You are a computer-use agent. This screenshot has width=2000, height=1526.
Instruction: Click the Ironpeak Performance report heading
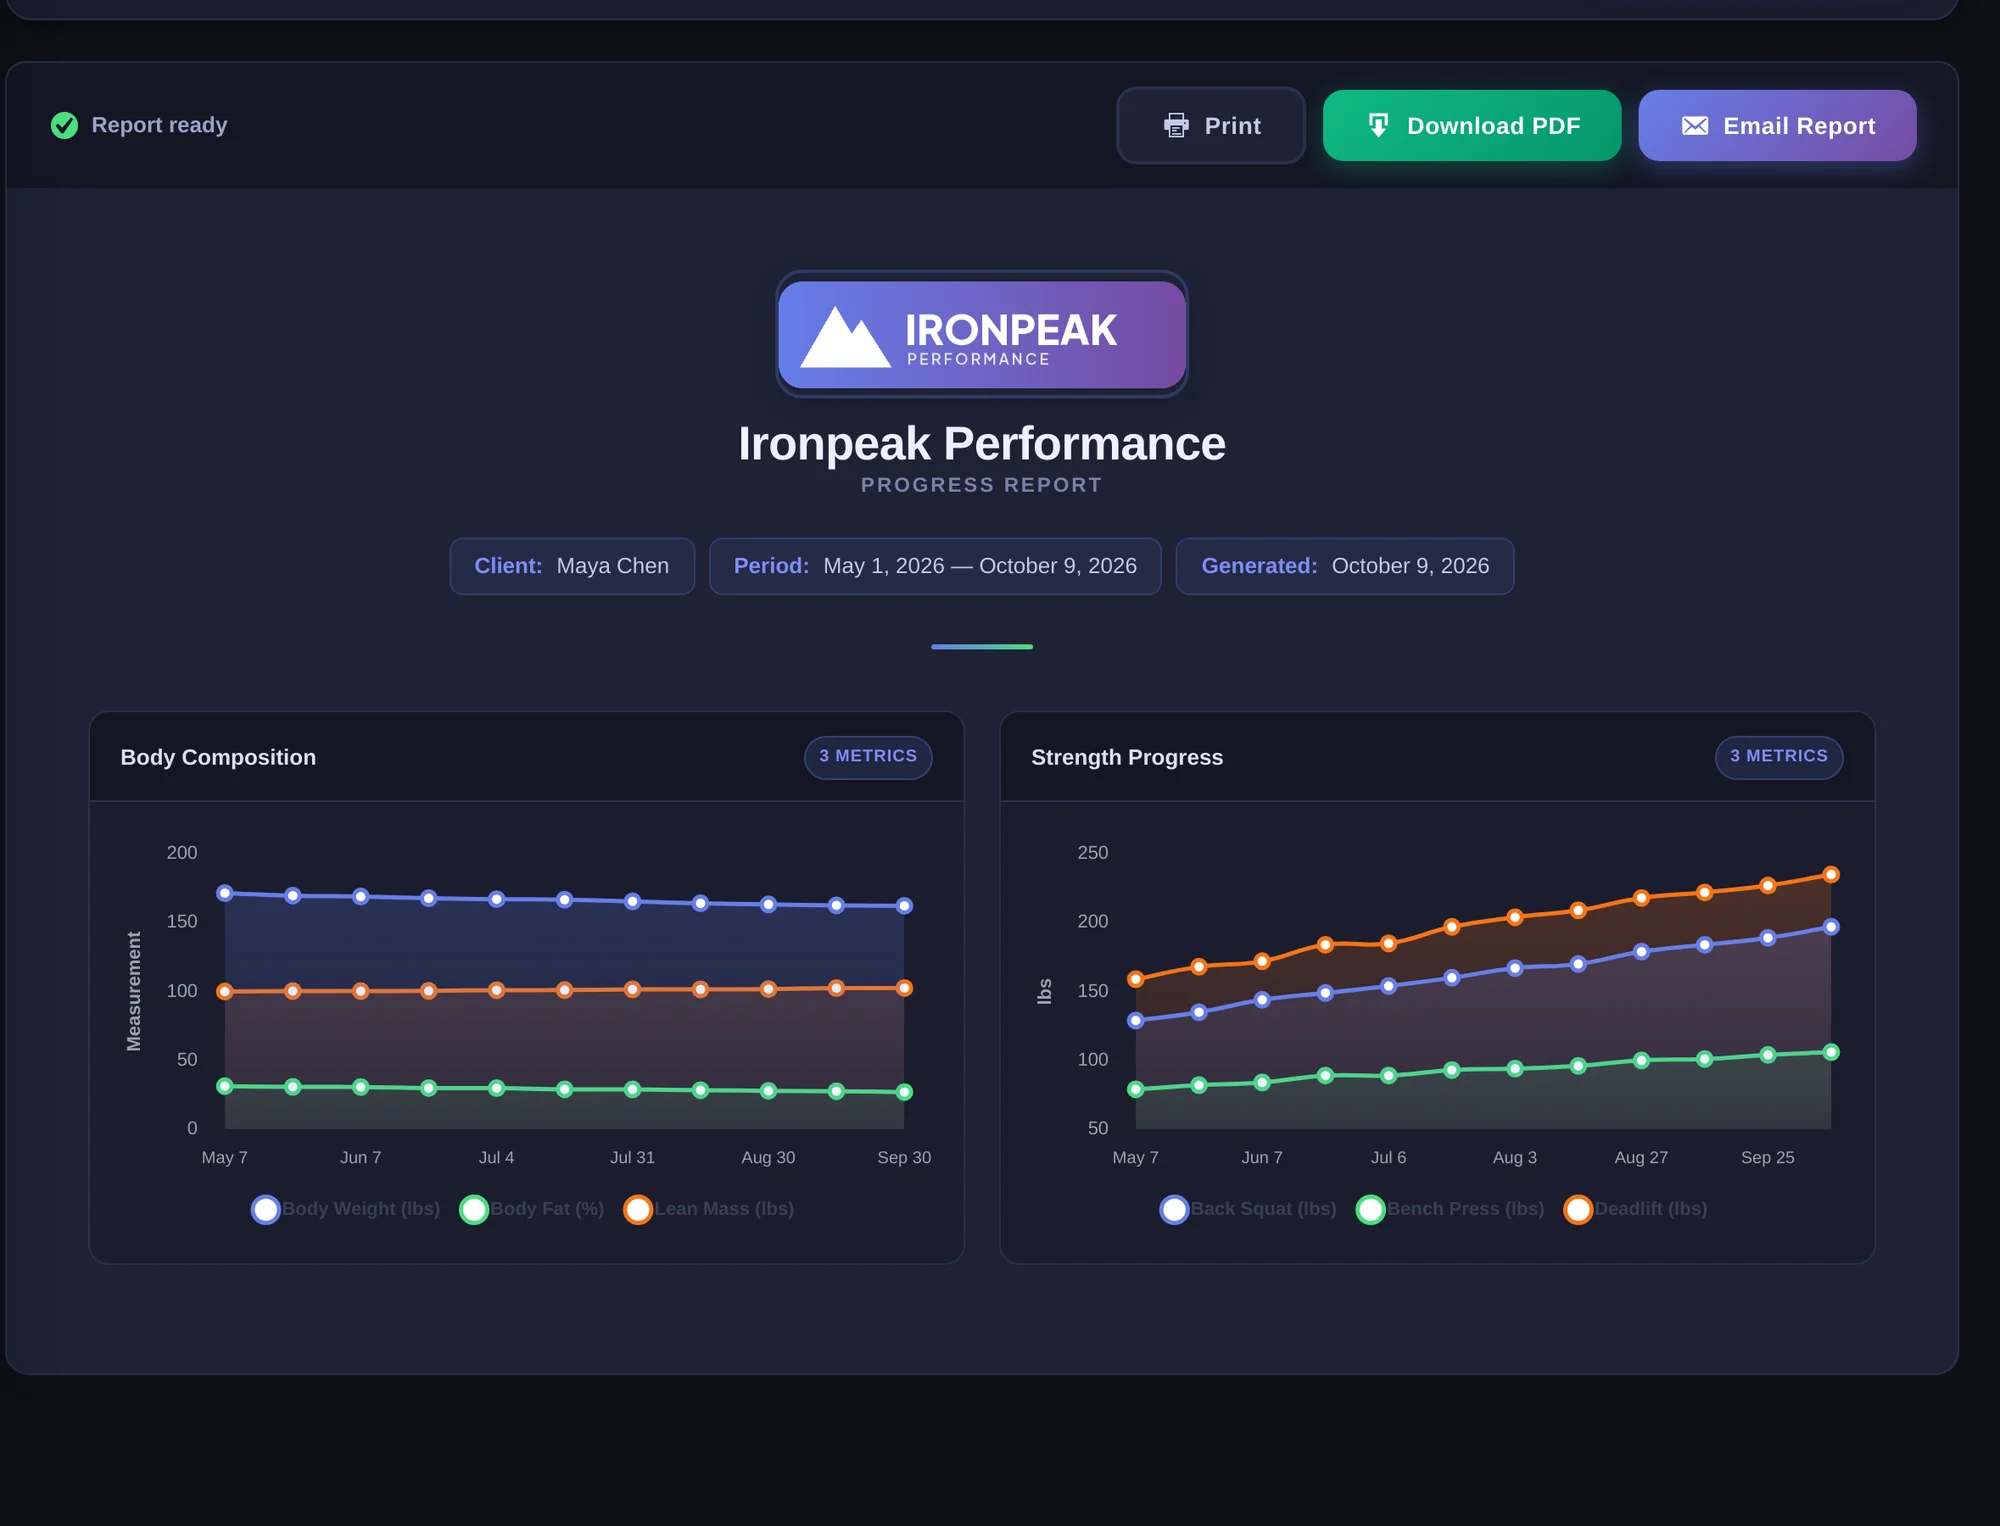[x=981, y=443]
